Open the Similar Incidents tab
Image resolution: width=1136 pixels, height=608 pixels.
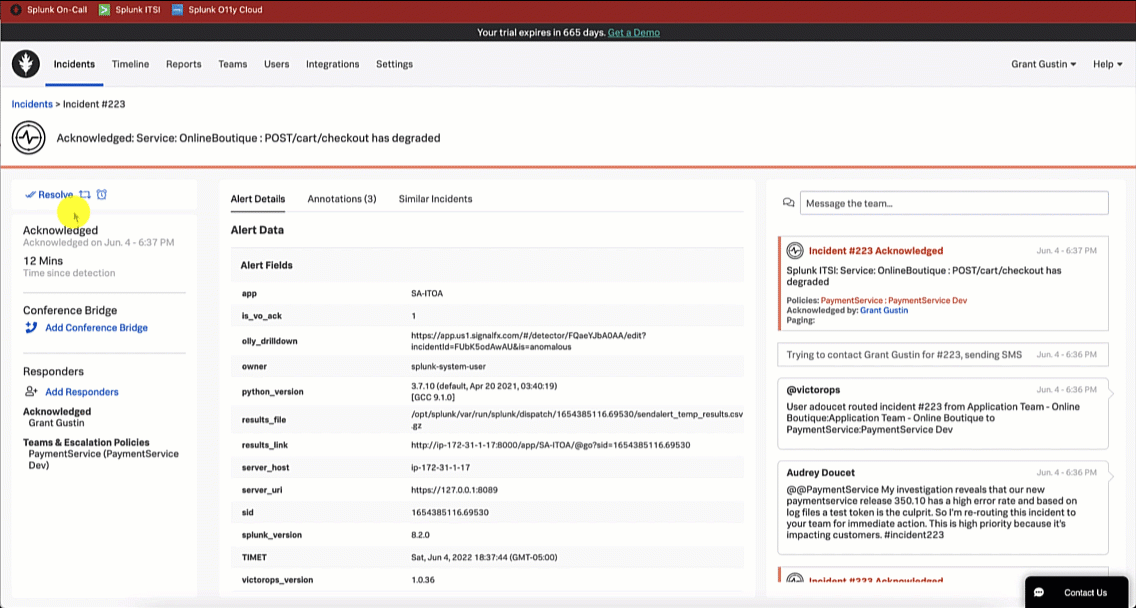tap(435, 199)
